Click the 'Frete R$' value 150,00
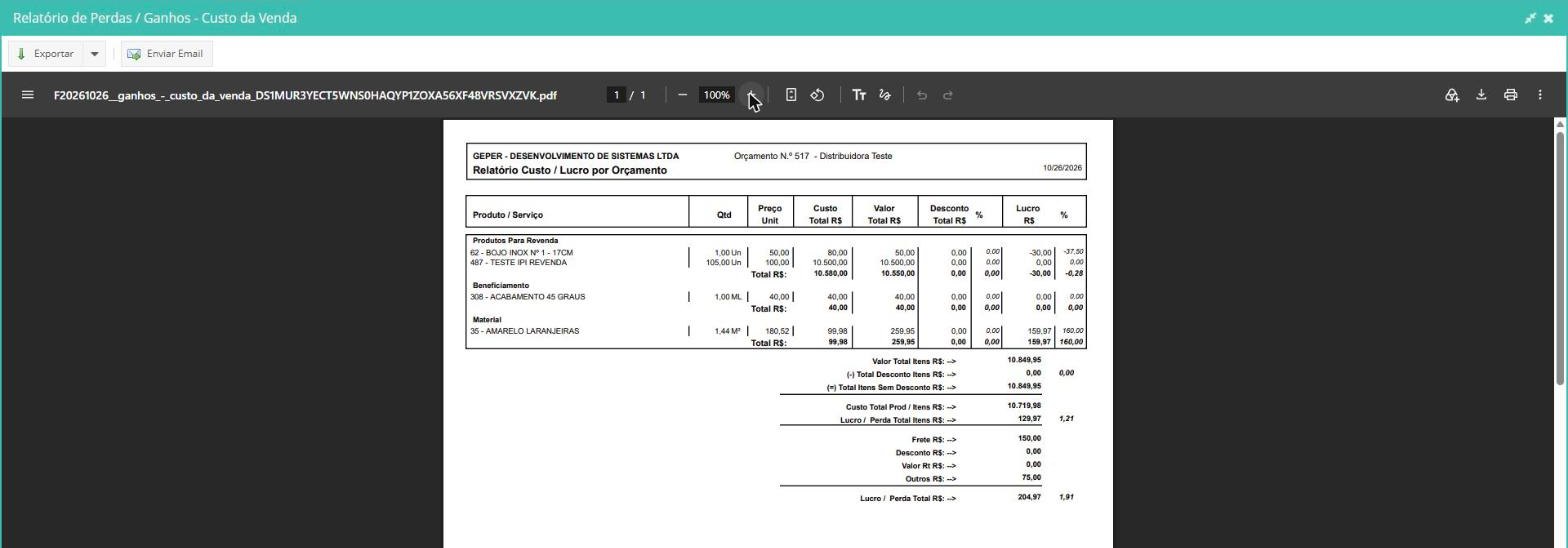Screen dimensions: 1568x548 tap(1029, 439)
